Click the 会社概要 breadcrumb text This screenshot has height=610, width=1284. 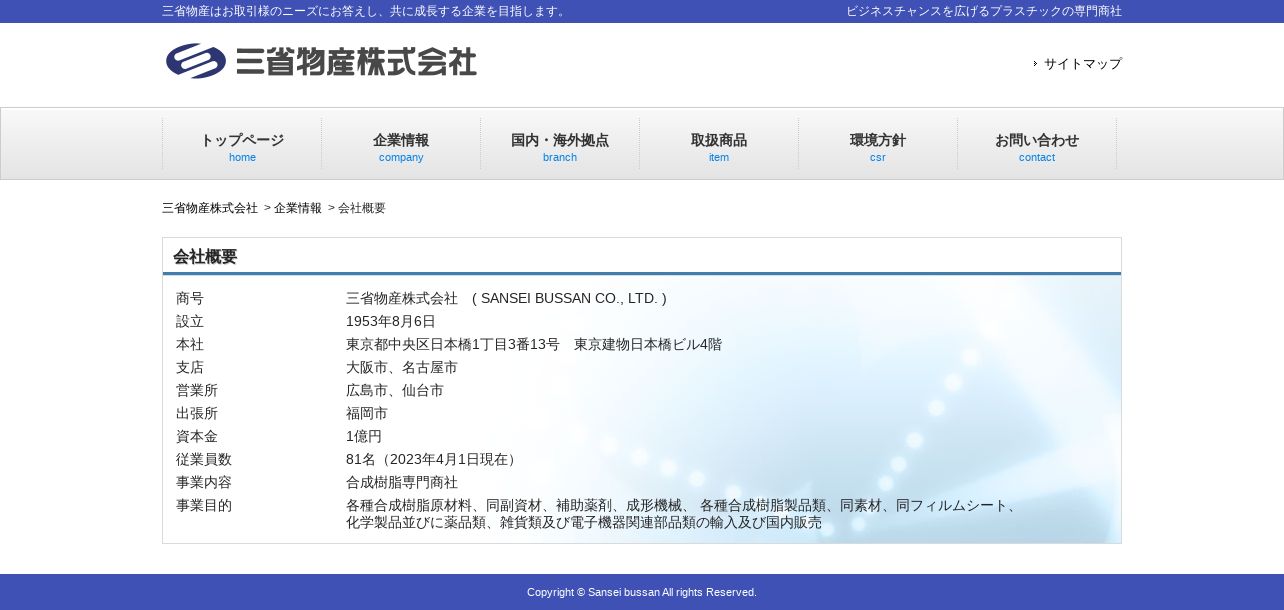362,208
